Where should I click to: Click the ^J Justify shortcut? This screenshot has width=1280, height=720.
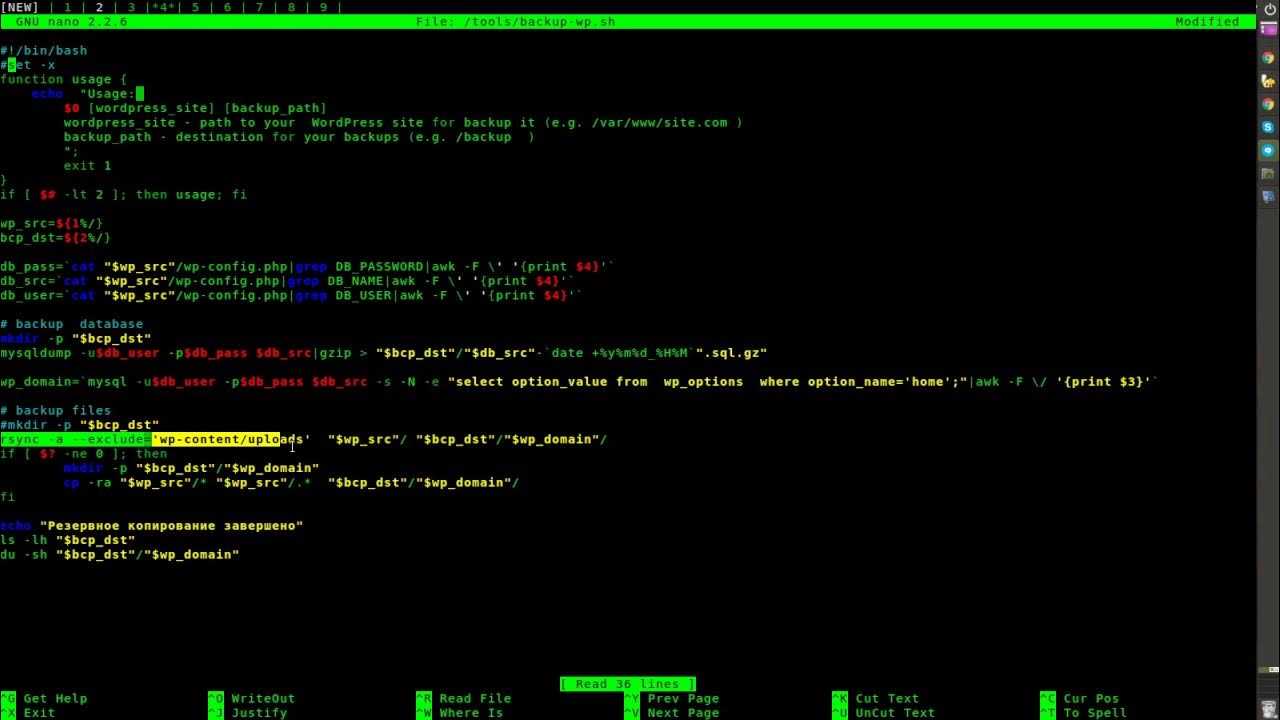[x=248, y=713]
